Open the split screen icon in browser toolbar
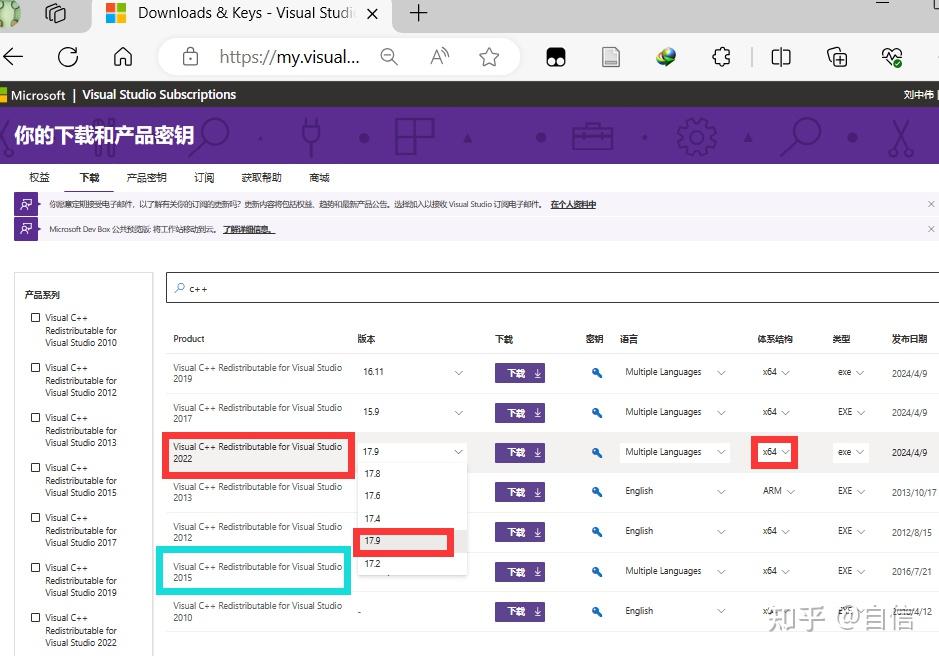 [781, 57]
